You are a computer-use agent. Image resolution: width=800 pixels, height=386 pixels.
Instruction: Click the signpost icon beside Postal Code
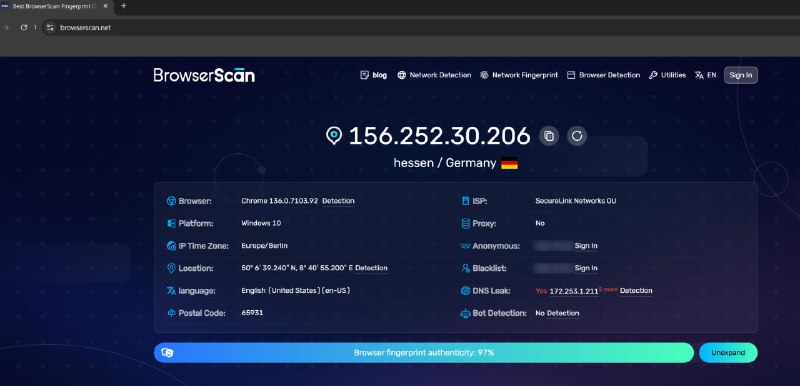click(171, 313)
